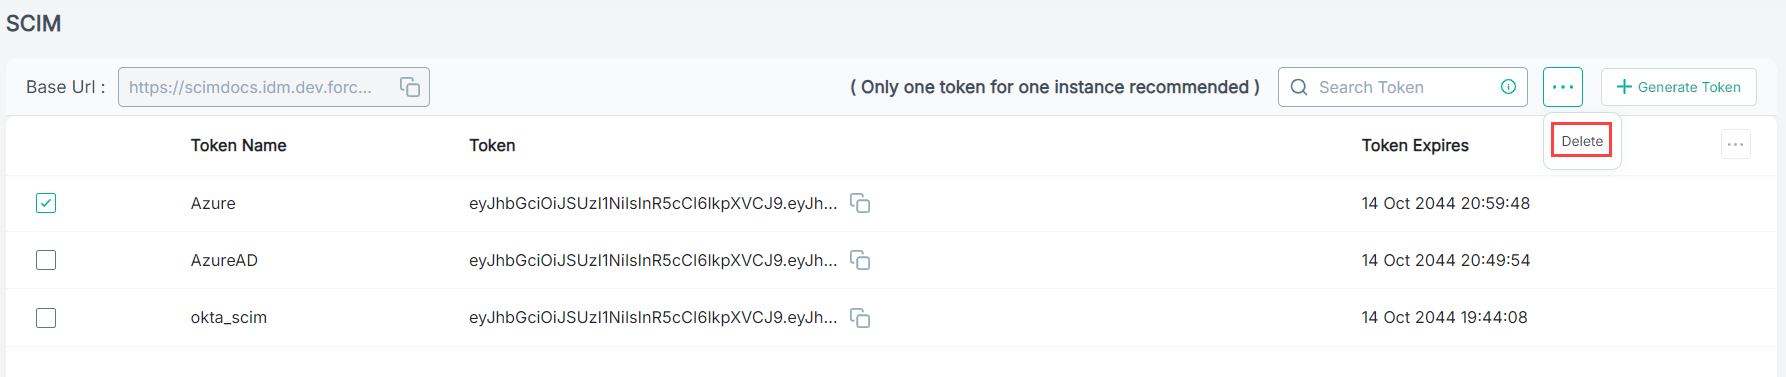Select the AzureAD token name row
The height and width of the screenshot is (377, 1786).
pos(893,260)
